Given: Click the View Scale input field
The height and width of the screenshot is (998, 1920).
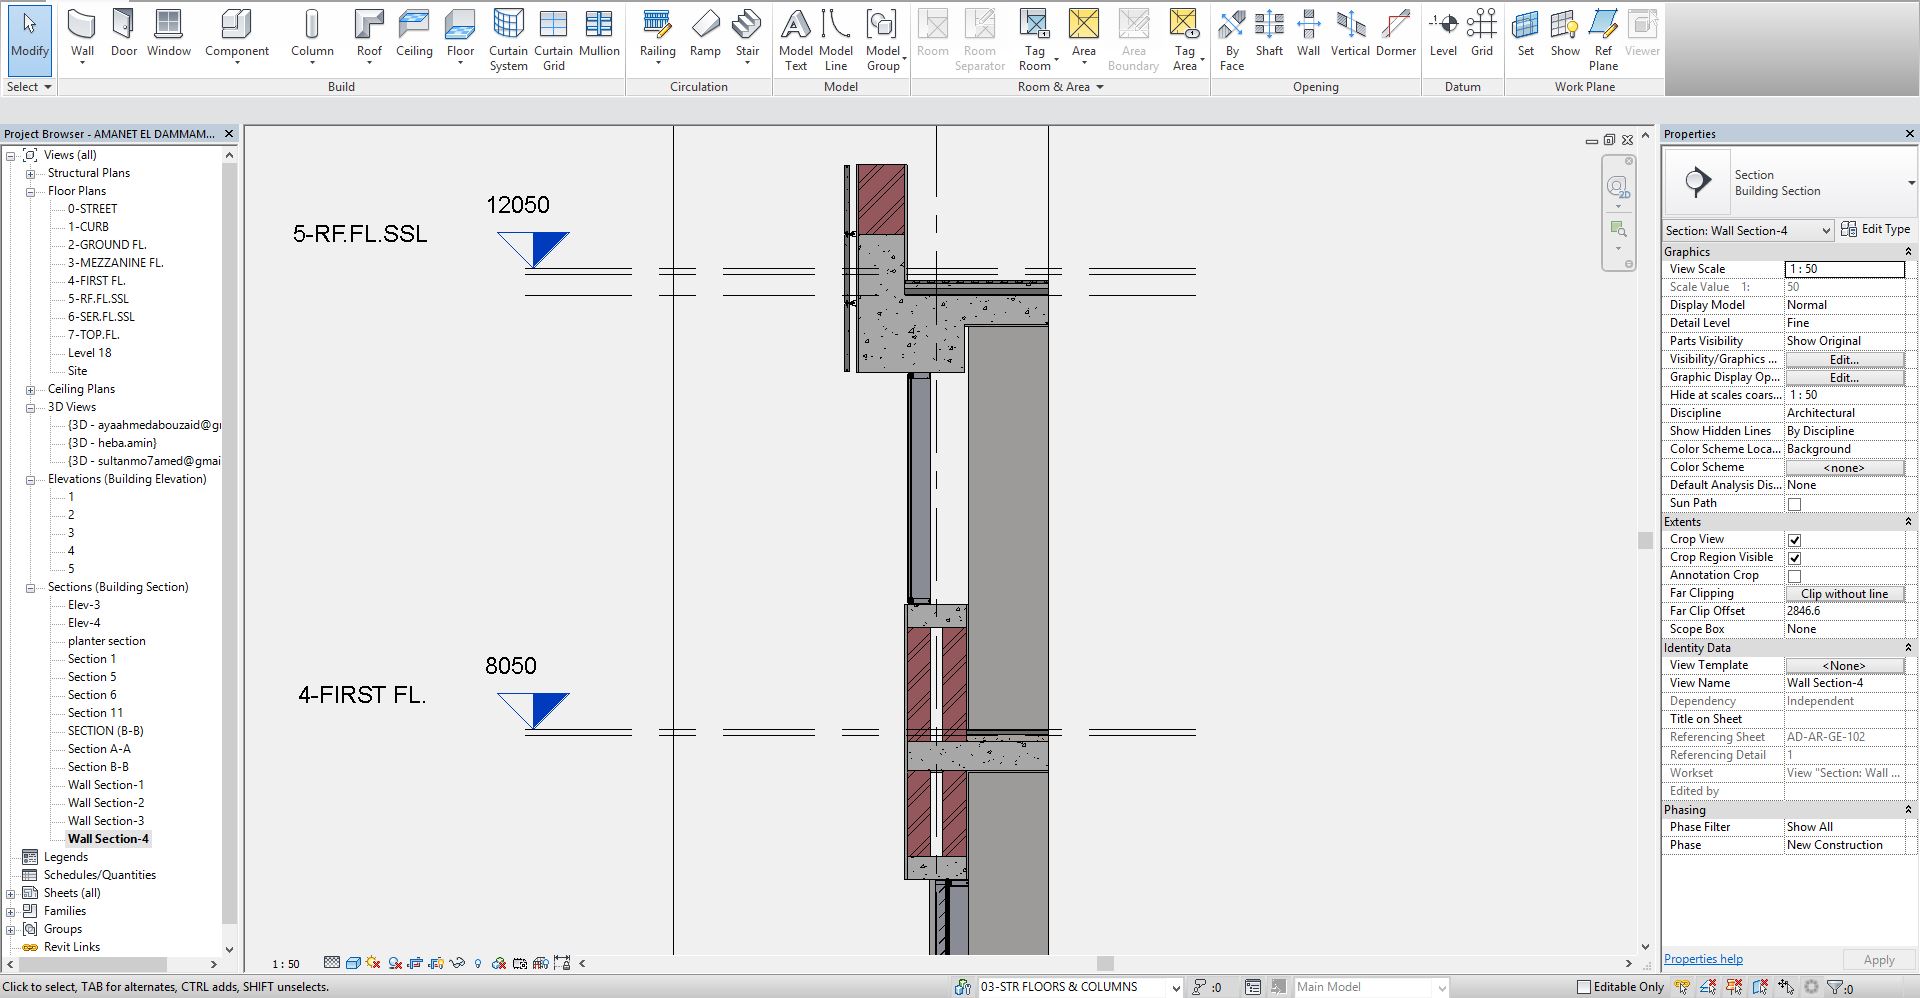Looking at the screenshot, I should coord(1844,269).
